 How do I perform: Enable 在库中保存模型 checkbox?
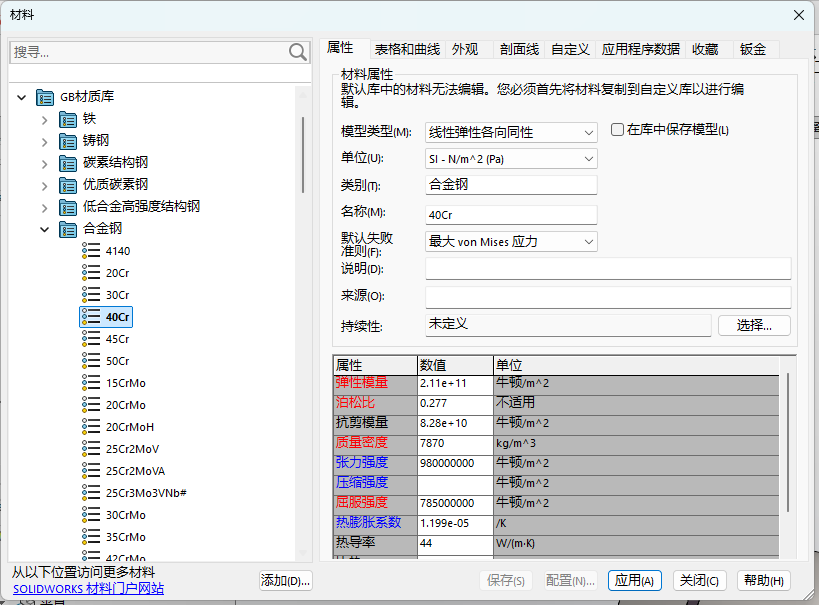tap(618, 132)
